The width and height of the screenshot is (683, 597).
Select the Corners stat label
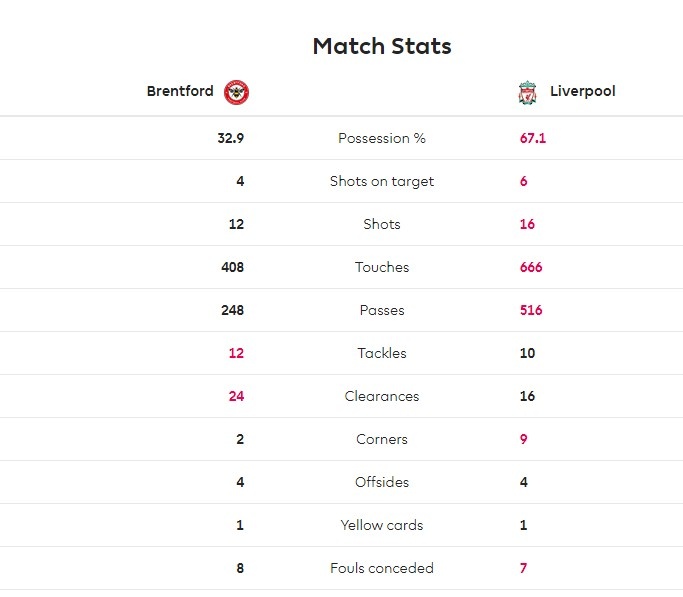(x=382, y=439)
